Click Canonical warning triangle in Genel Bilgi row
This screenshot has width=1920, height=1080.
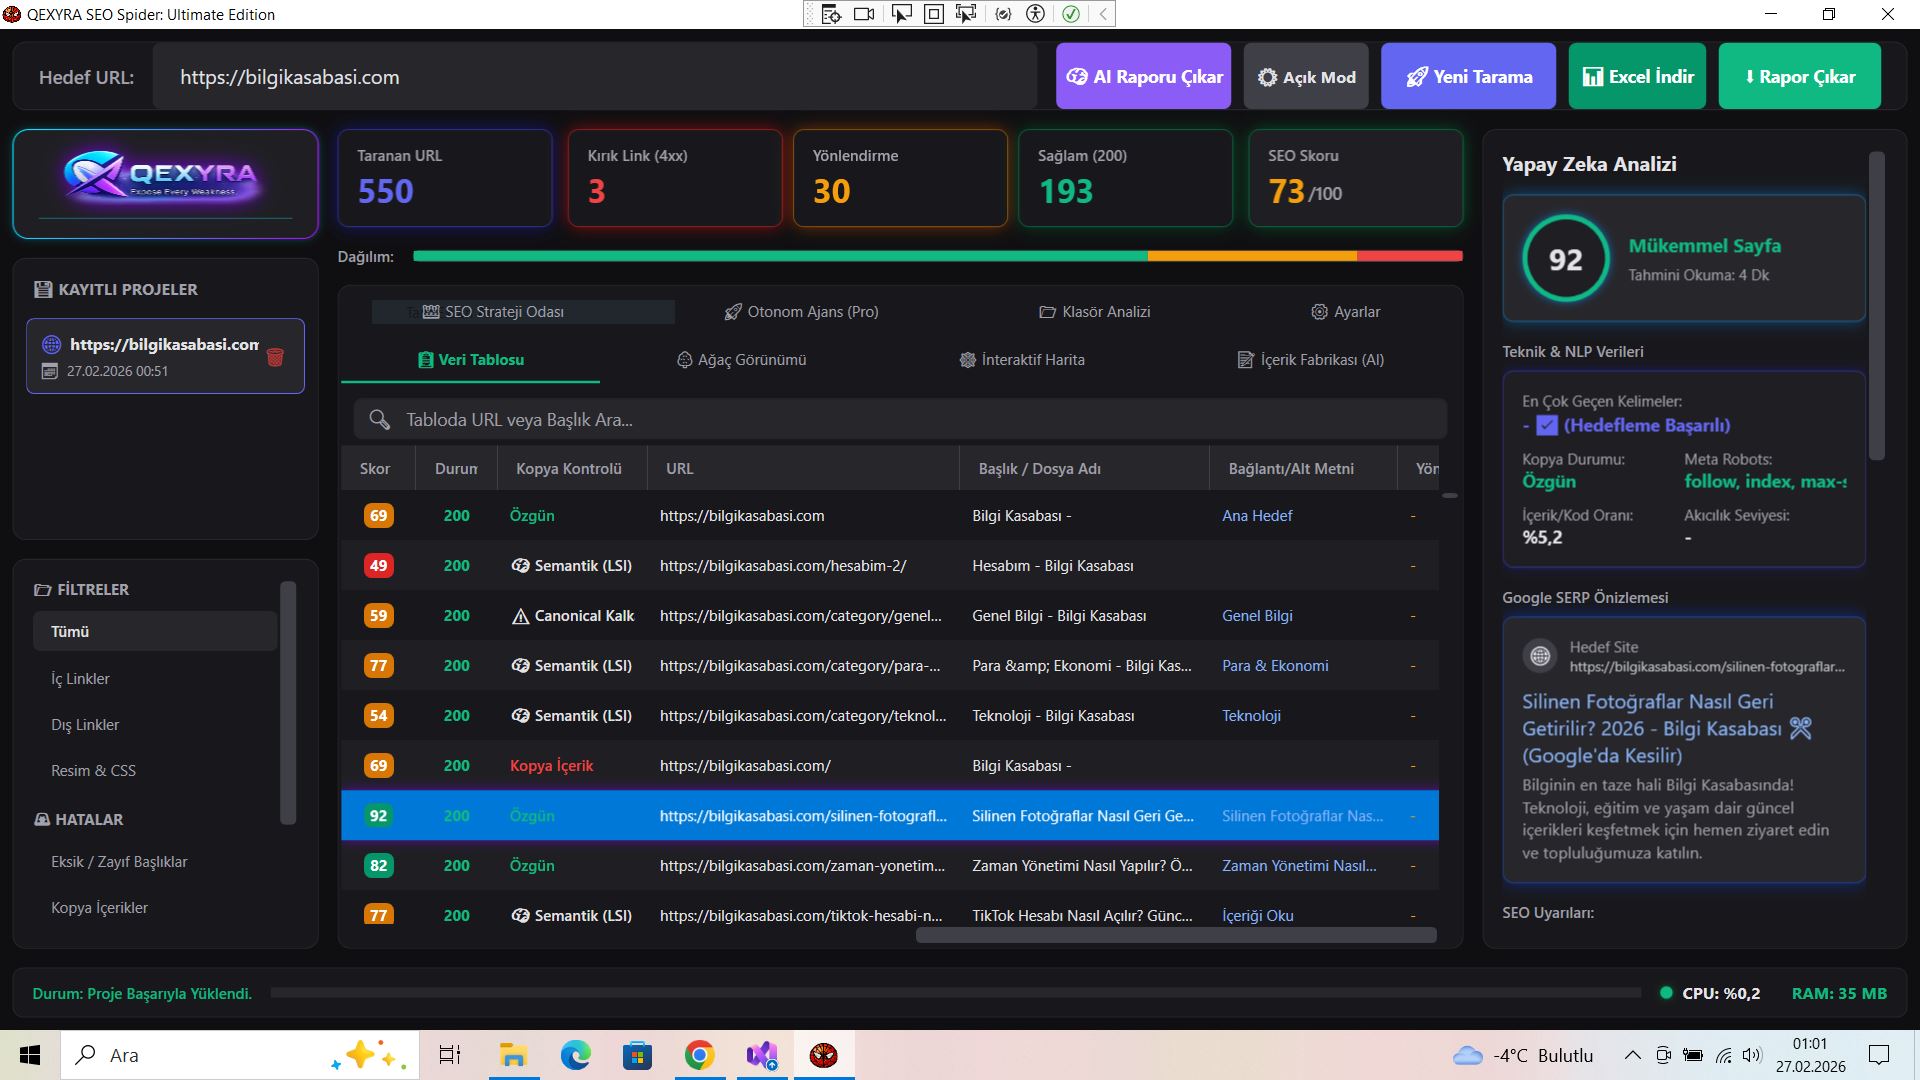520,616
